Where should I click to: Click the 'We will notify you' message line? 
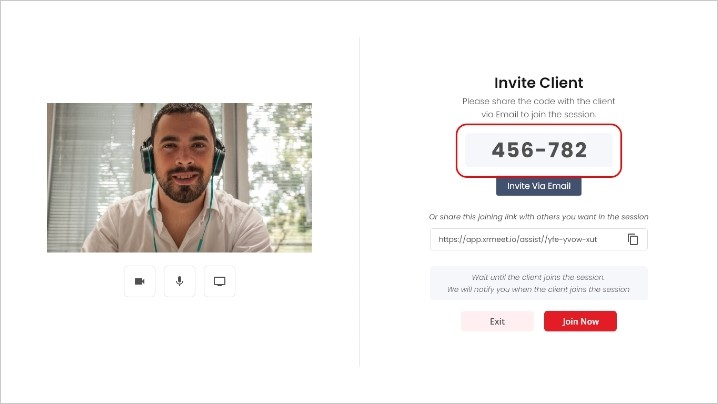(538, 289)
